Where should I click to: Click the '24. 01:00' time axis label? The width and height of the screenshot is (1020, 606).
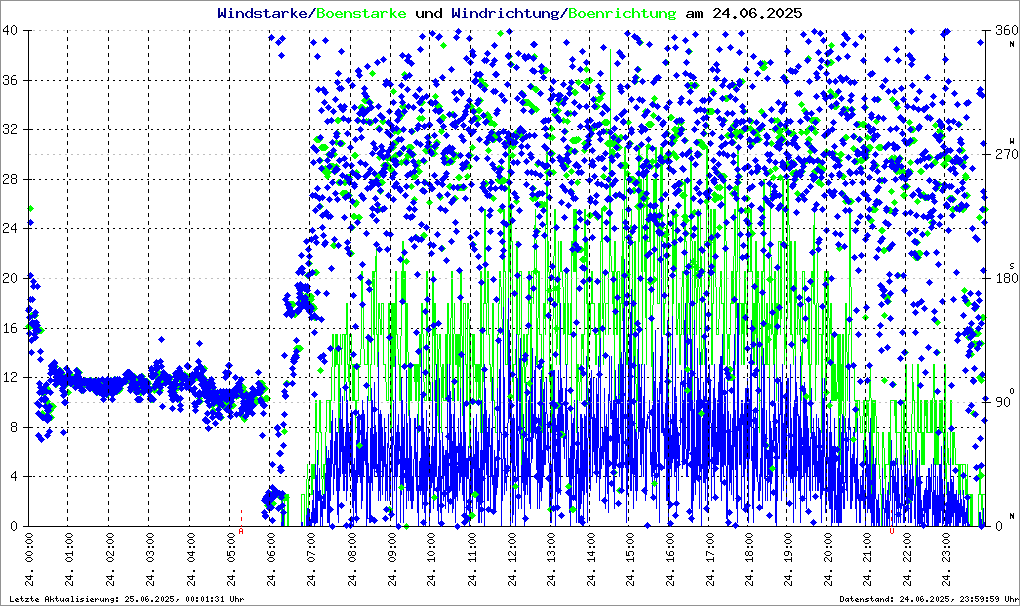pos(68,560)
